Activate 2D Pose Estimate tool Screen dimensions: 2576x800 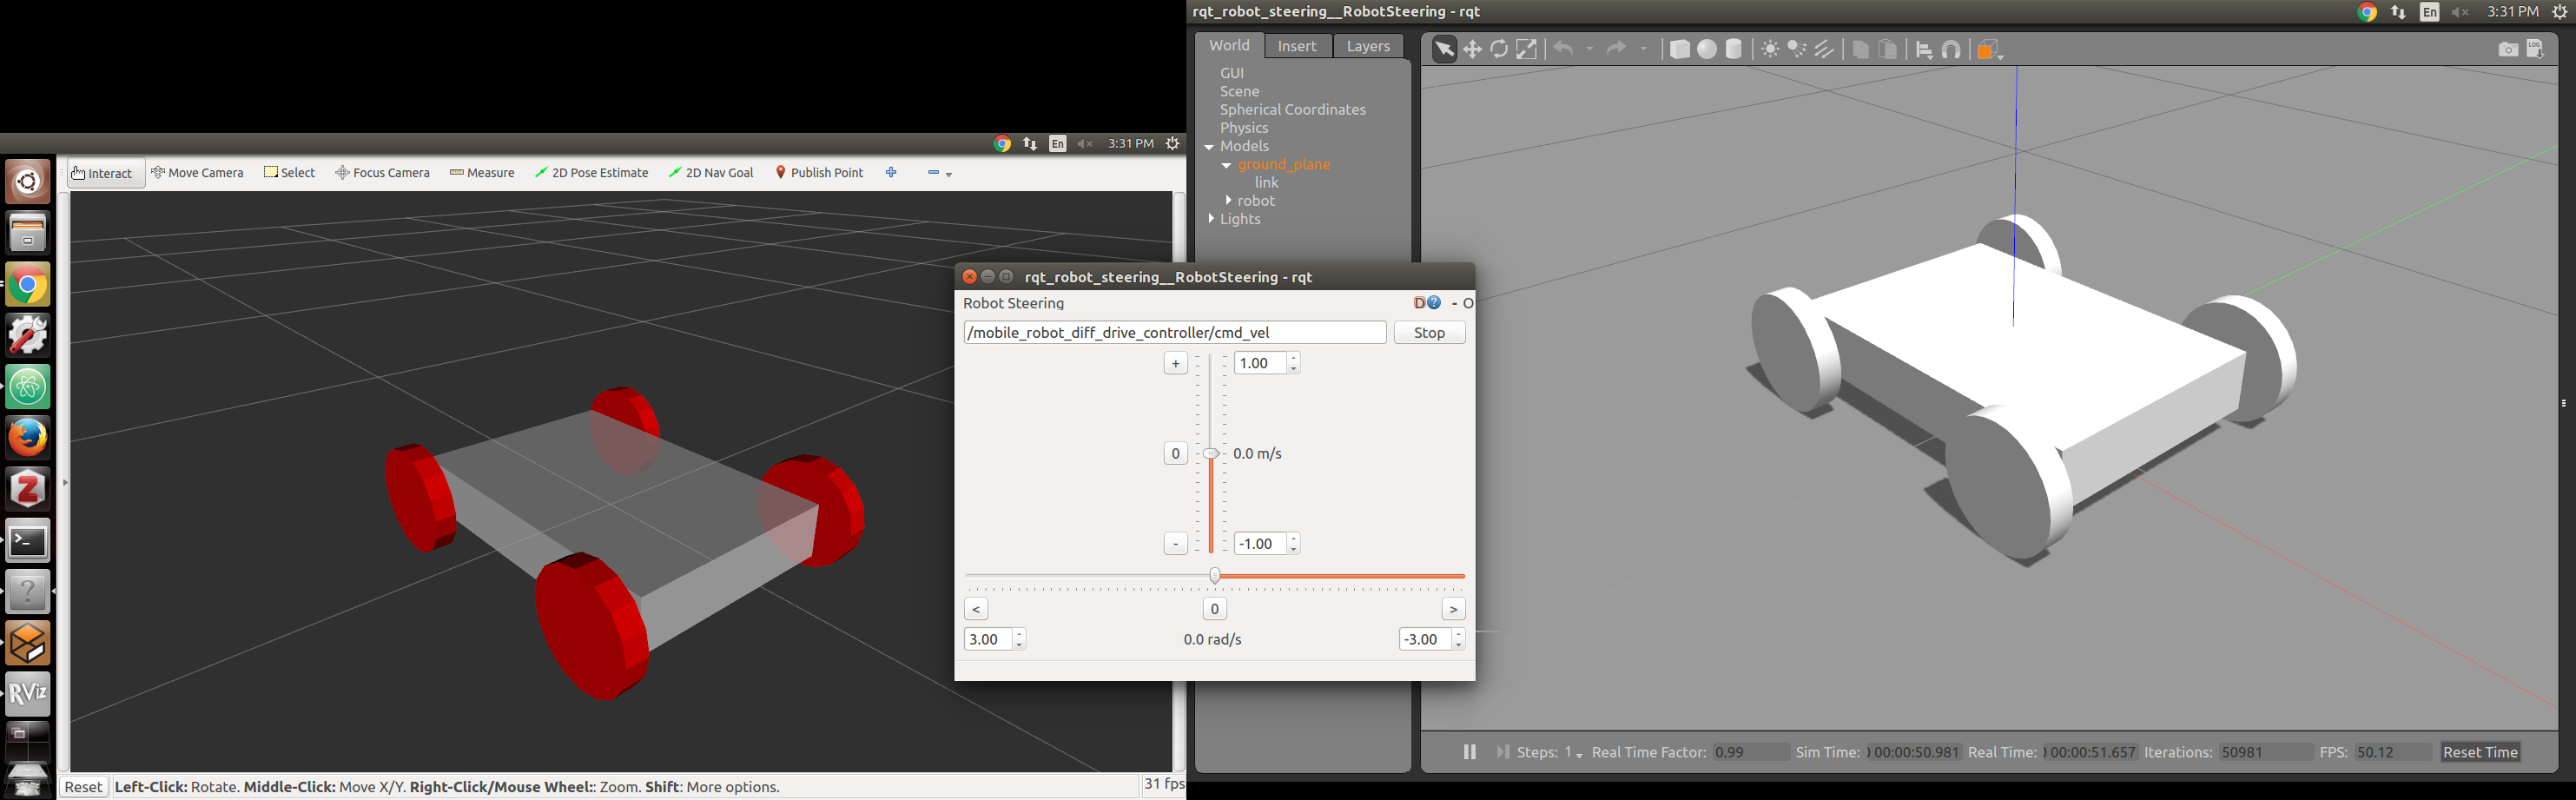[592, 173]
